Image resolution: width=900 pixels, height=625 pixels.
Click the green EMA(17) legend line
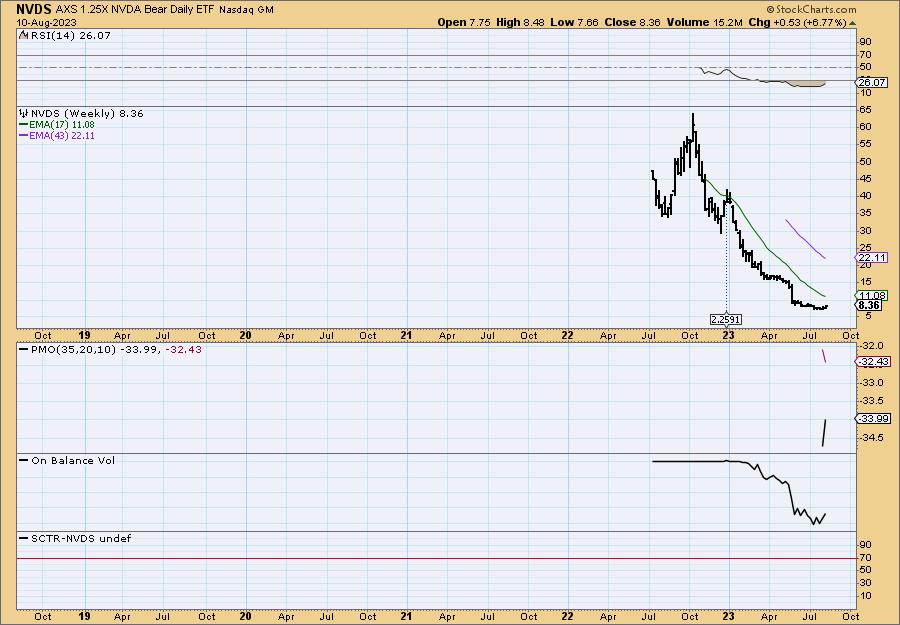24,125
